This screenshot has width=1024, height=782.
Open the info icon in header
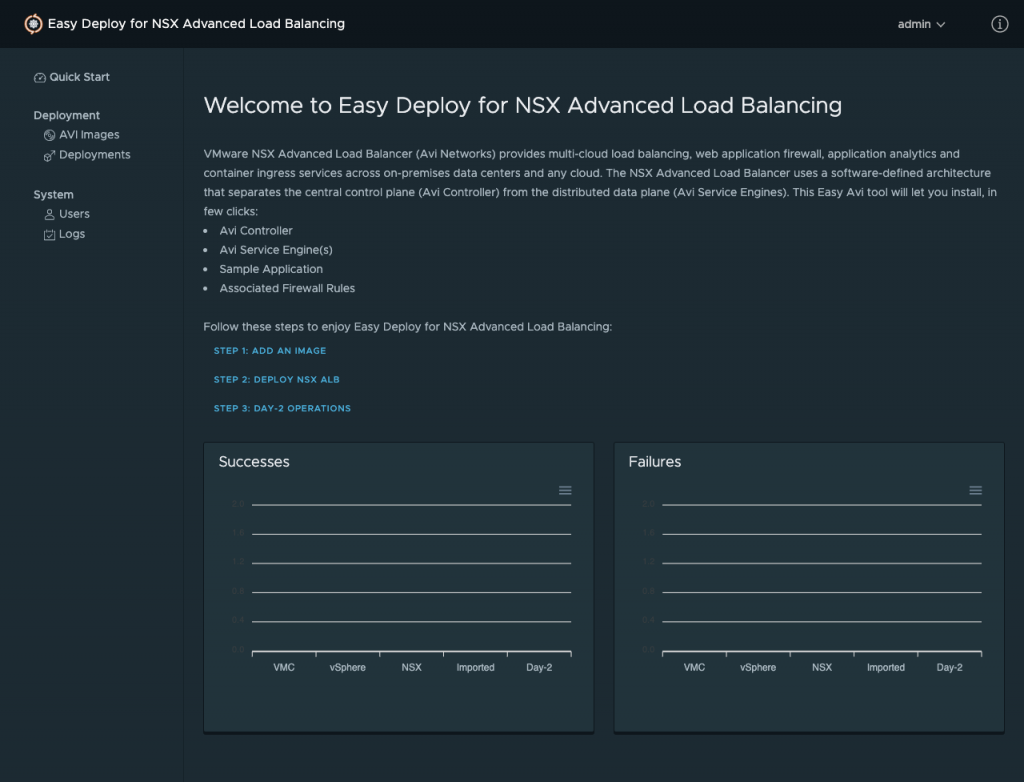pyautogui.click(x=999, y=24)
